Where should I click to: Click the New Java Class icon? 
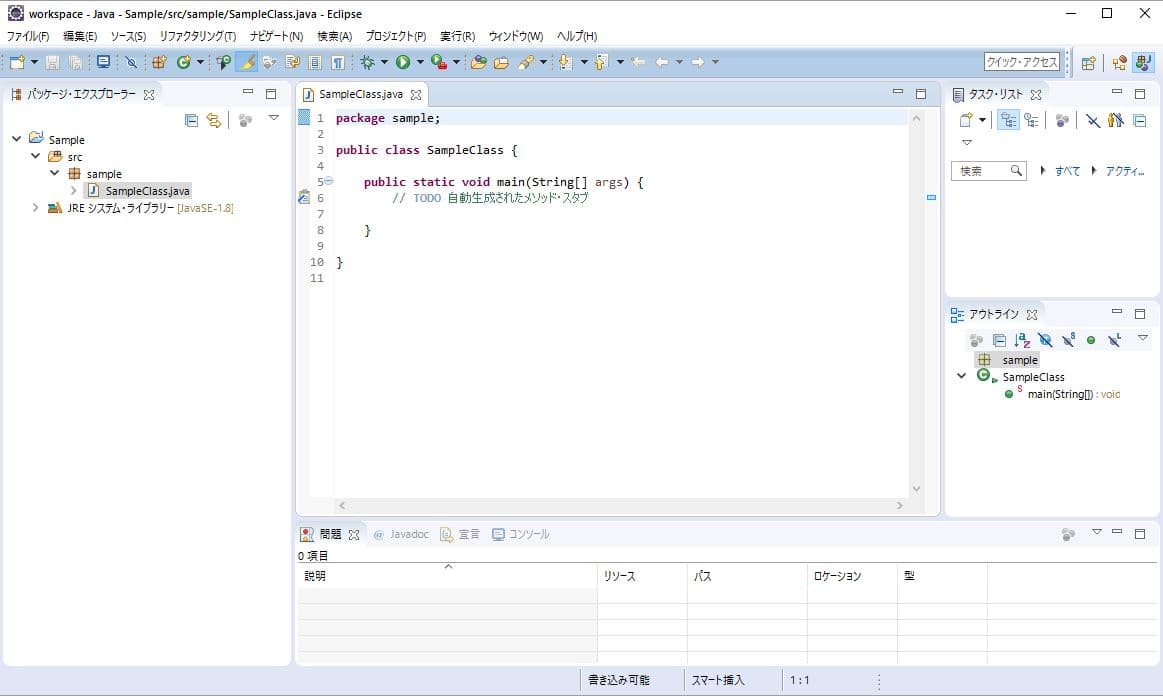(183, 62)
